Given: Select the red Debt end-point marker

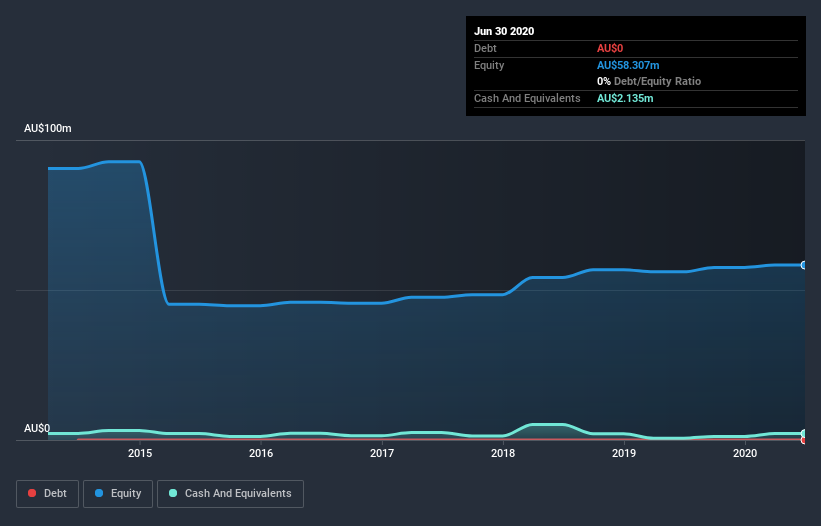Looking at the screenshot, I should [x=804, y=440].
